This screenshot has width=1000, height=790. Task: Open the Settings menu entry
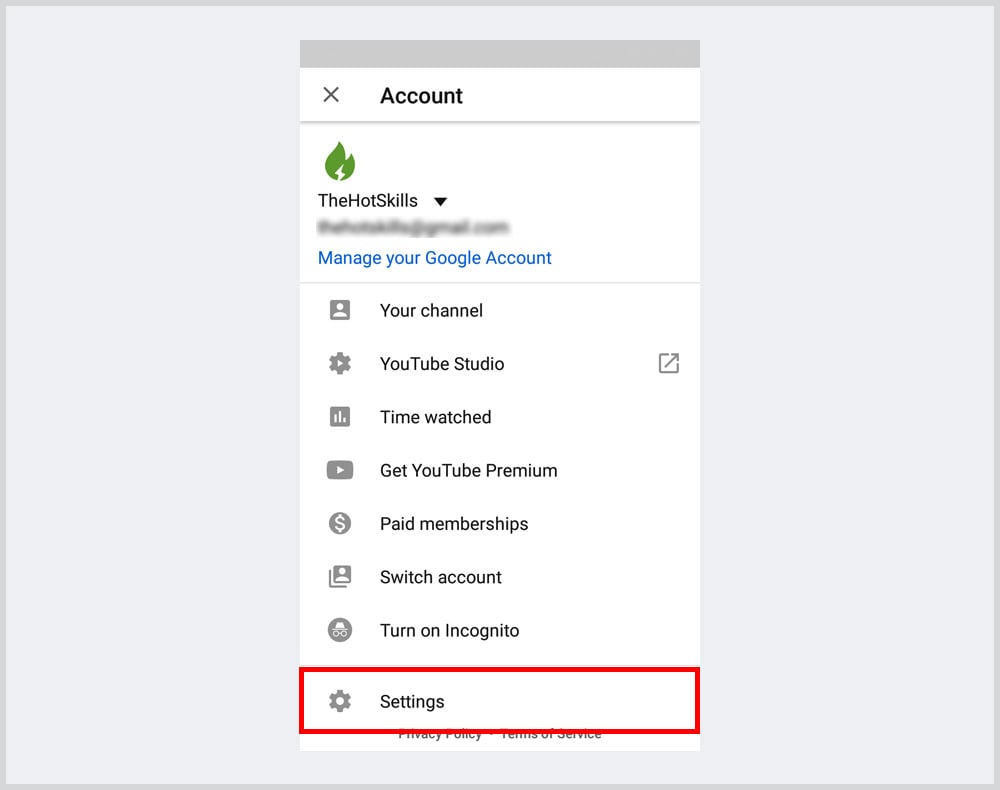pos(500,701)
